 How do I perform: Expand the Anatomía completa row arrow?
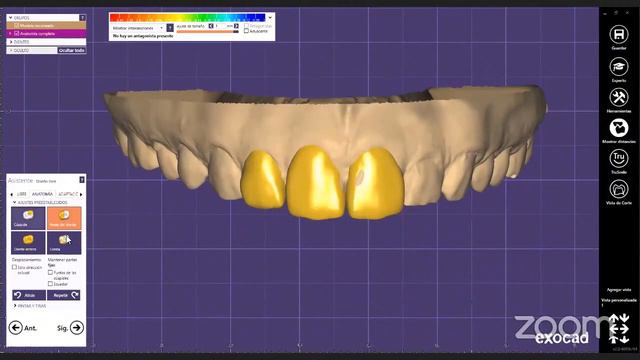pyautogui.click(x=11, y=33)
